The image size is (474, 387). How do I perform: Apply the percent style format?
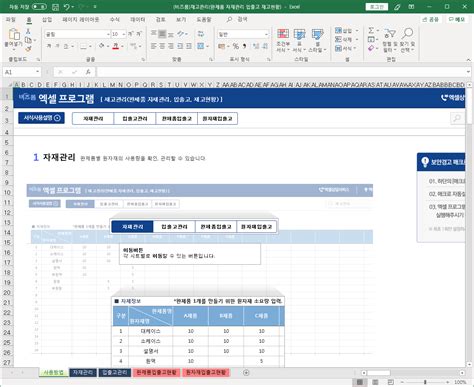pos(236,46)
